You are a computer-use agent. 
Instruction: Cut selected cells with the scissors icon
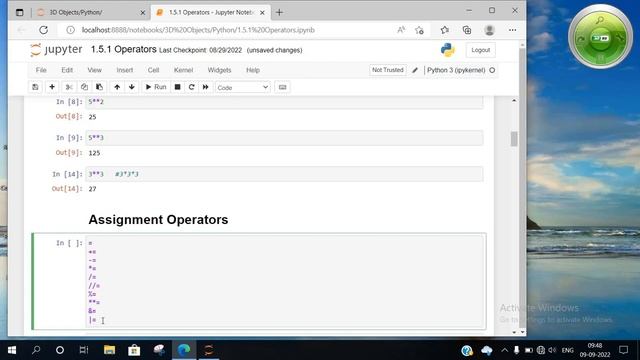point(69,87)
